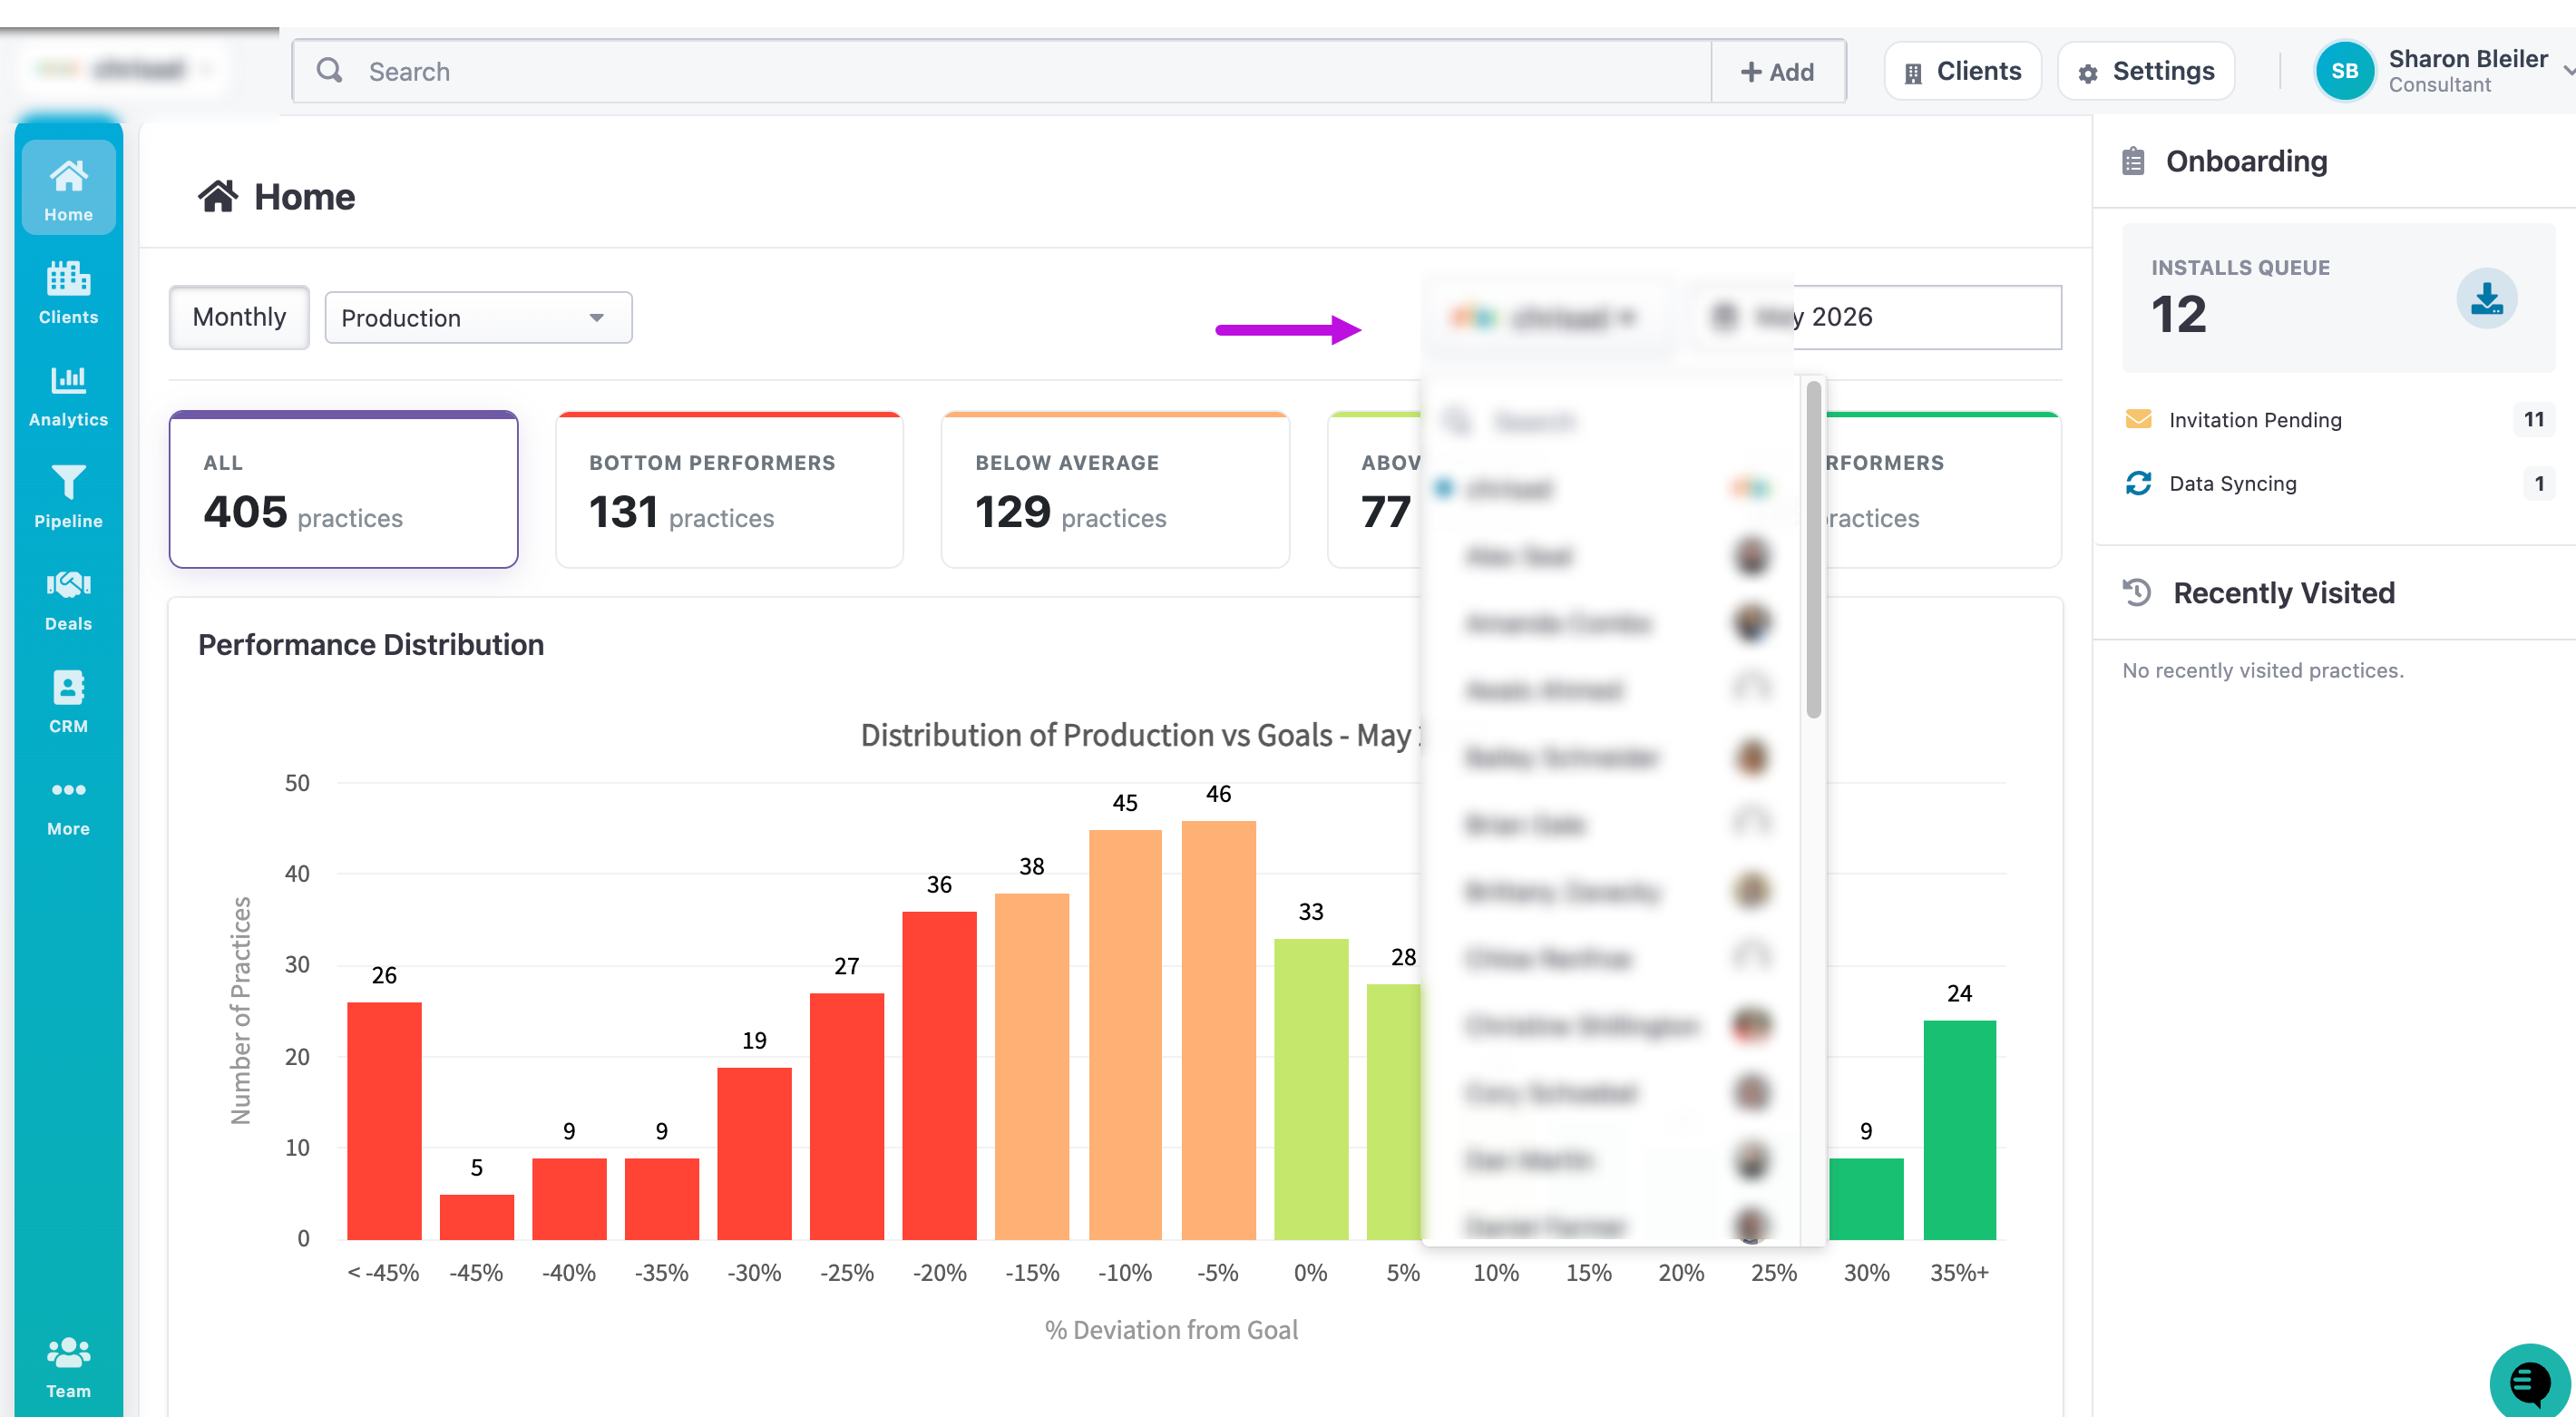The image size is (2576, 1417).
Task: Open the Settings button
Action: coord(2146,71)
